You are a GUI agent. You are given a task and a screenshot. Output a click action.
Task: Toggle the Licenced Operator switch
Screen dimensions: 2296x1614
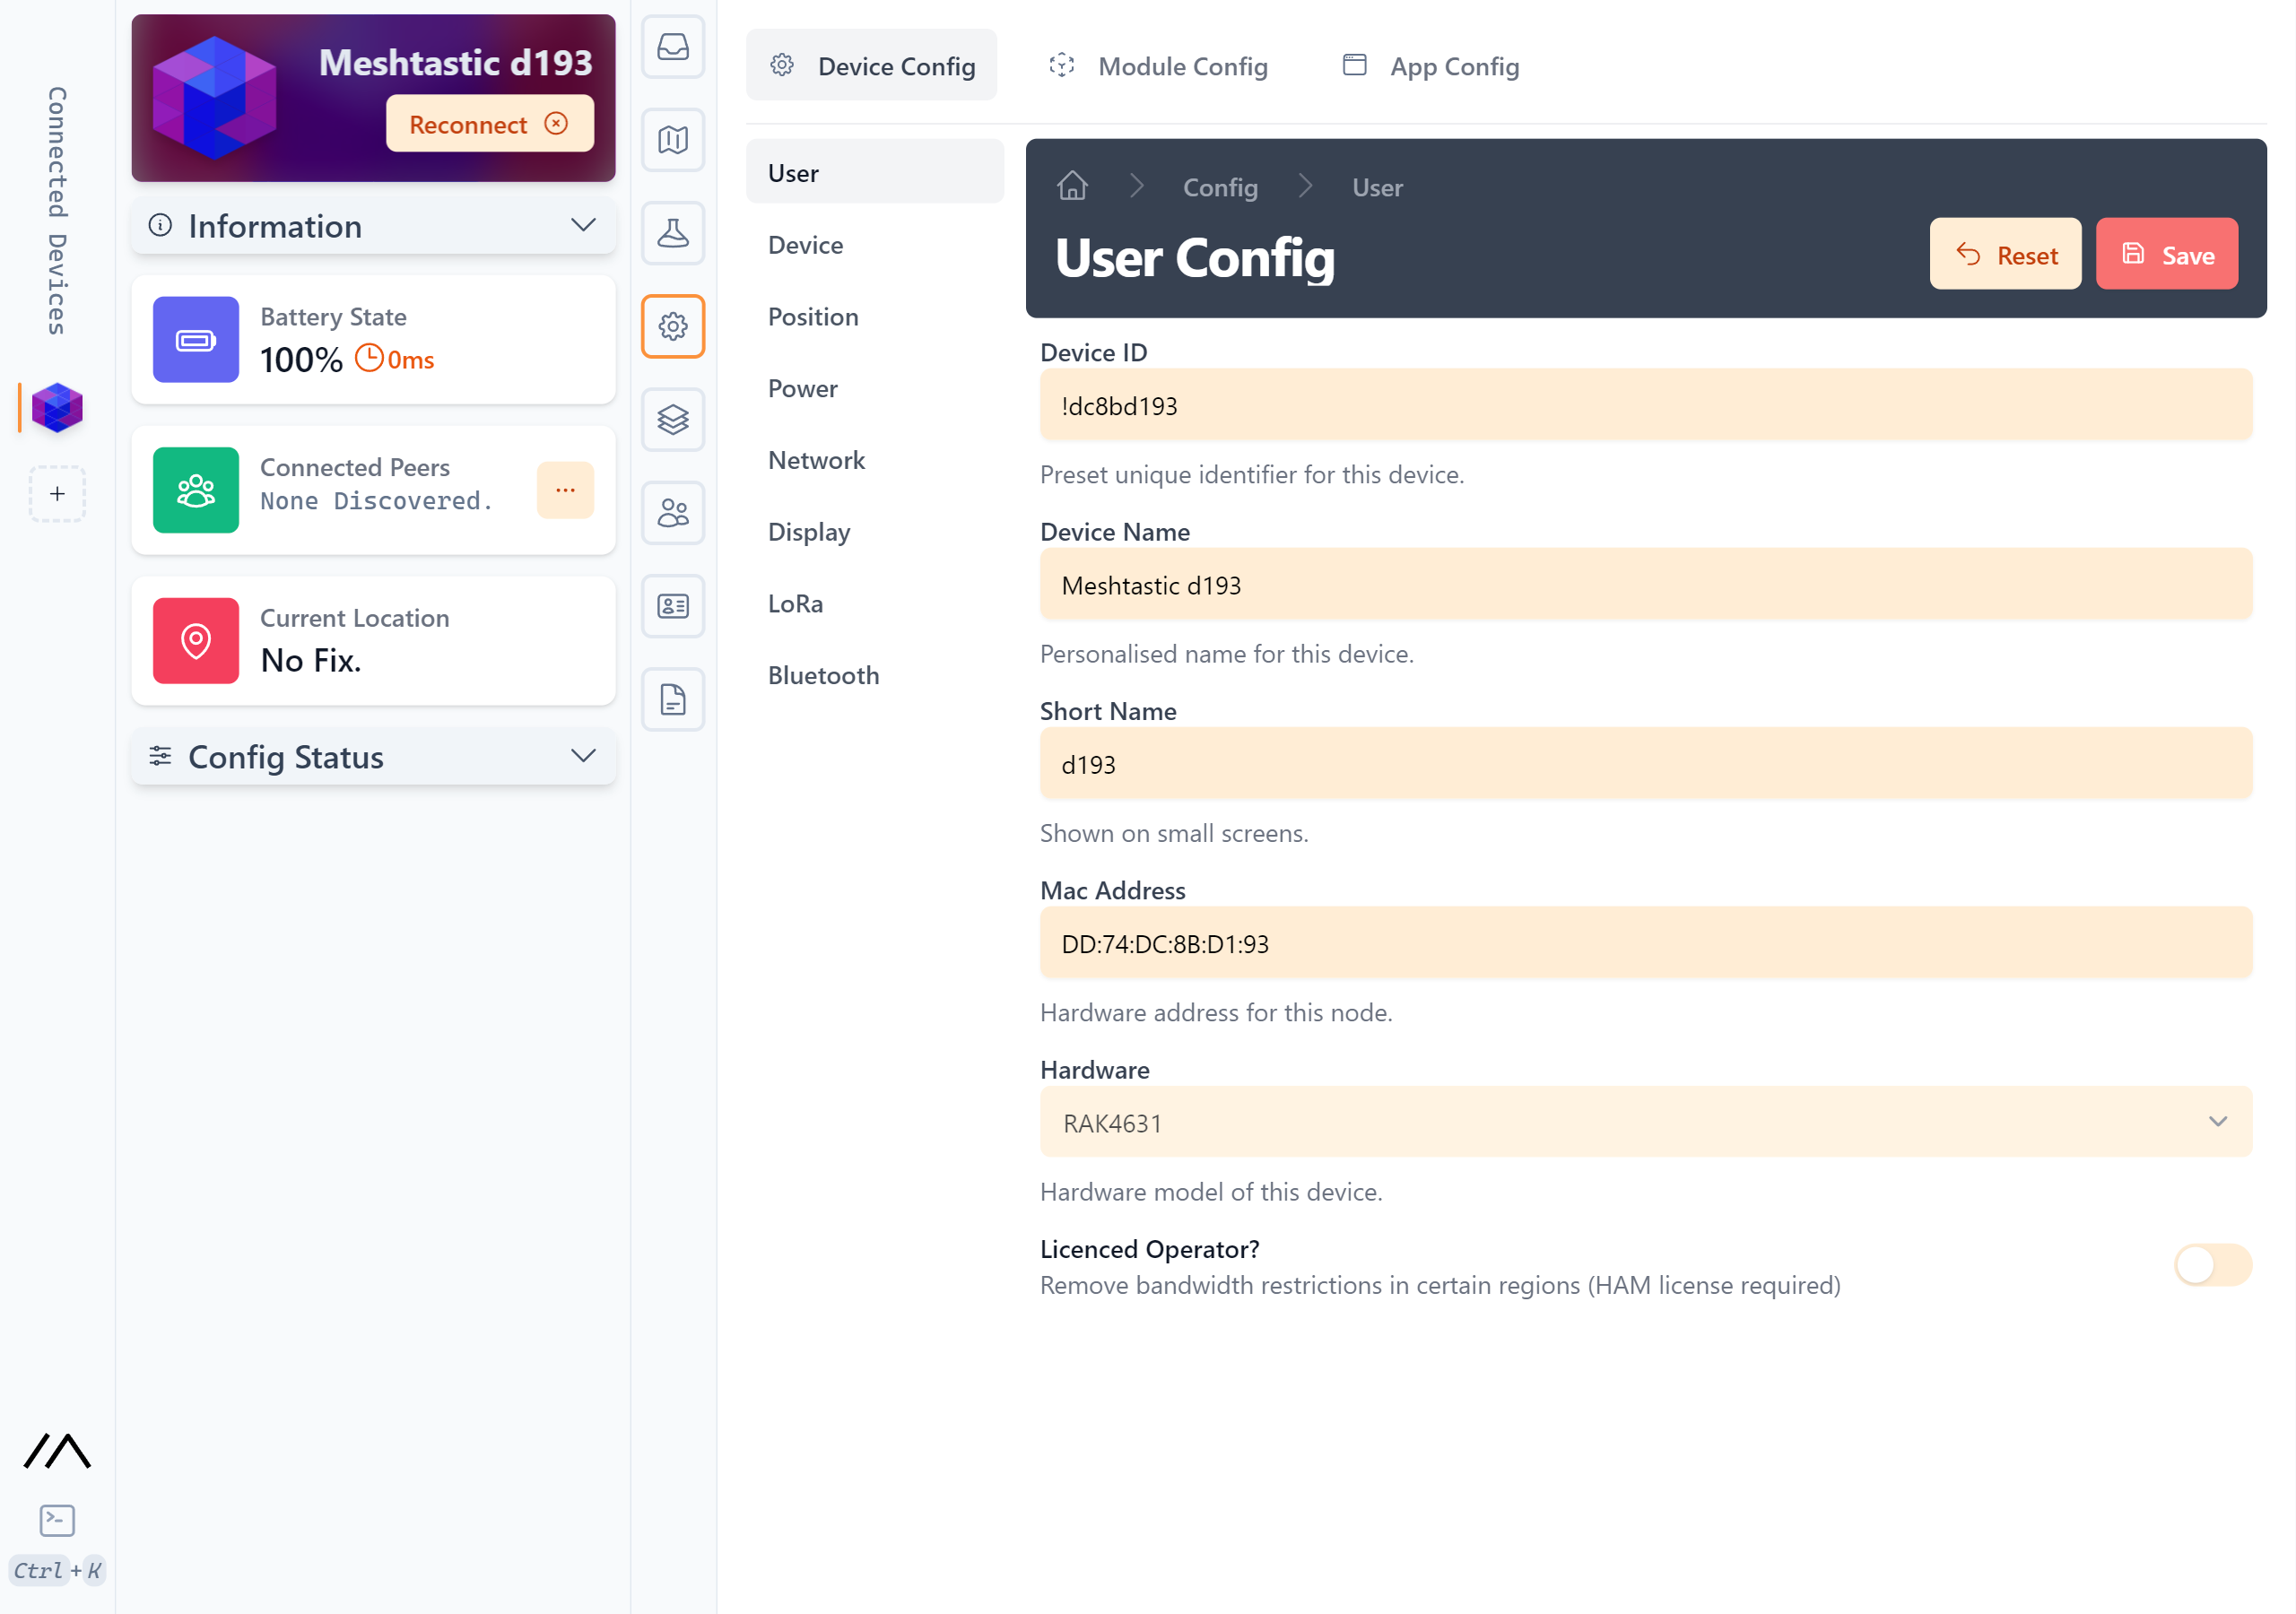[x=2212, y=1265]
